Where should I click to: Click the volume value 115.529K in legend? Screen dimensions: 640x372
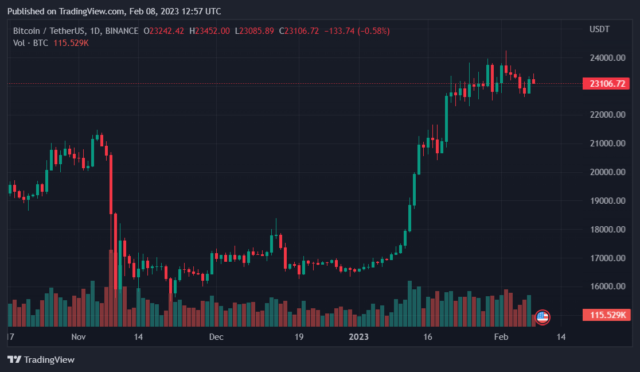coord(71,43)
